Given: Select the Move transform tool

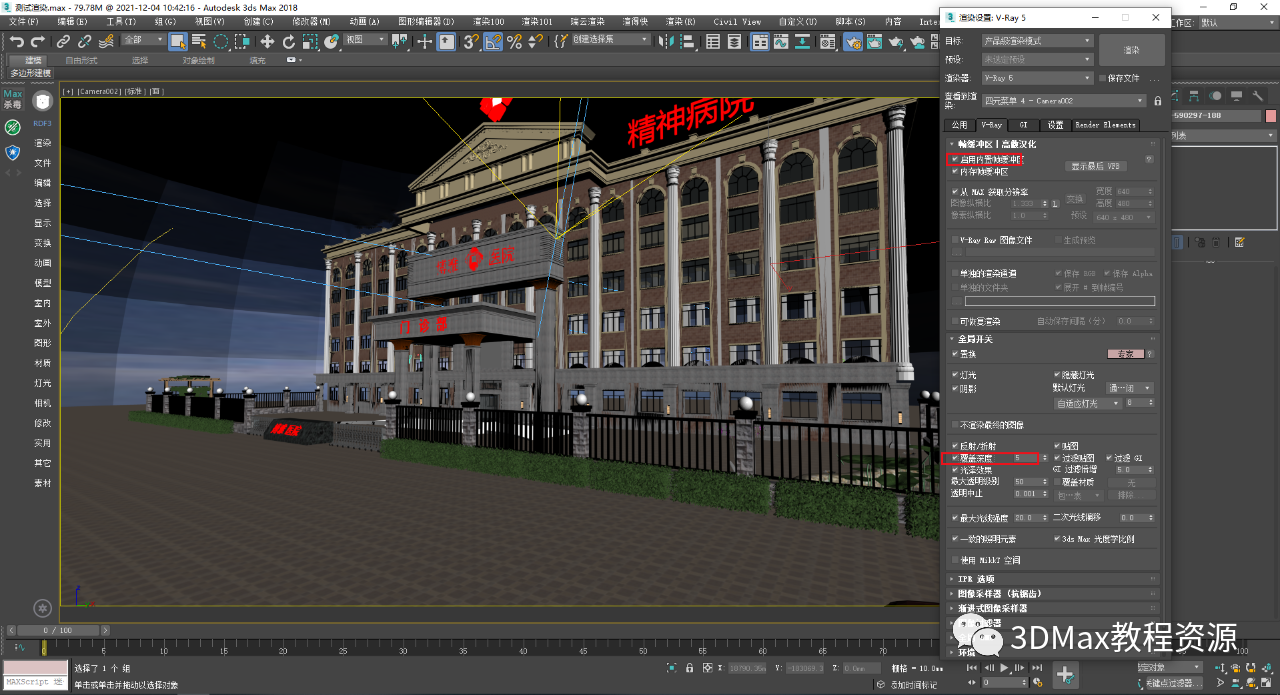Looking at the screenshot, I should tap(267, 41).
